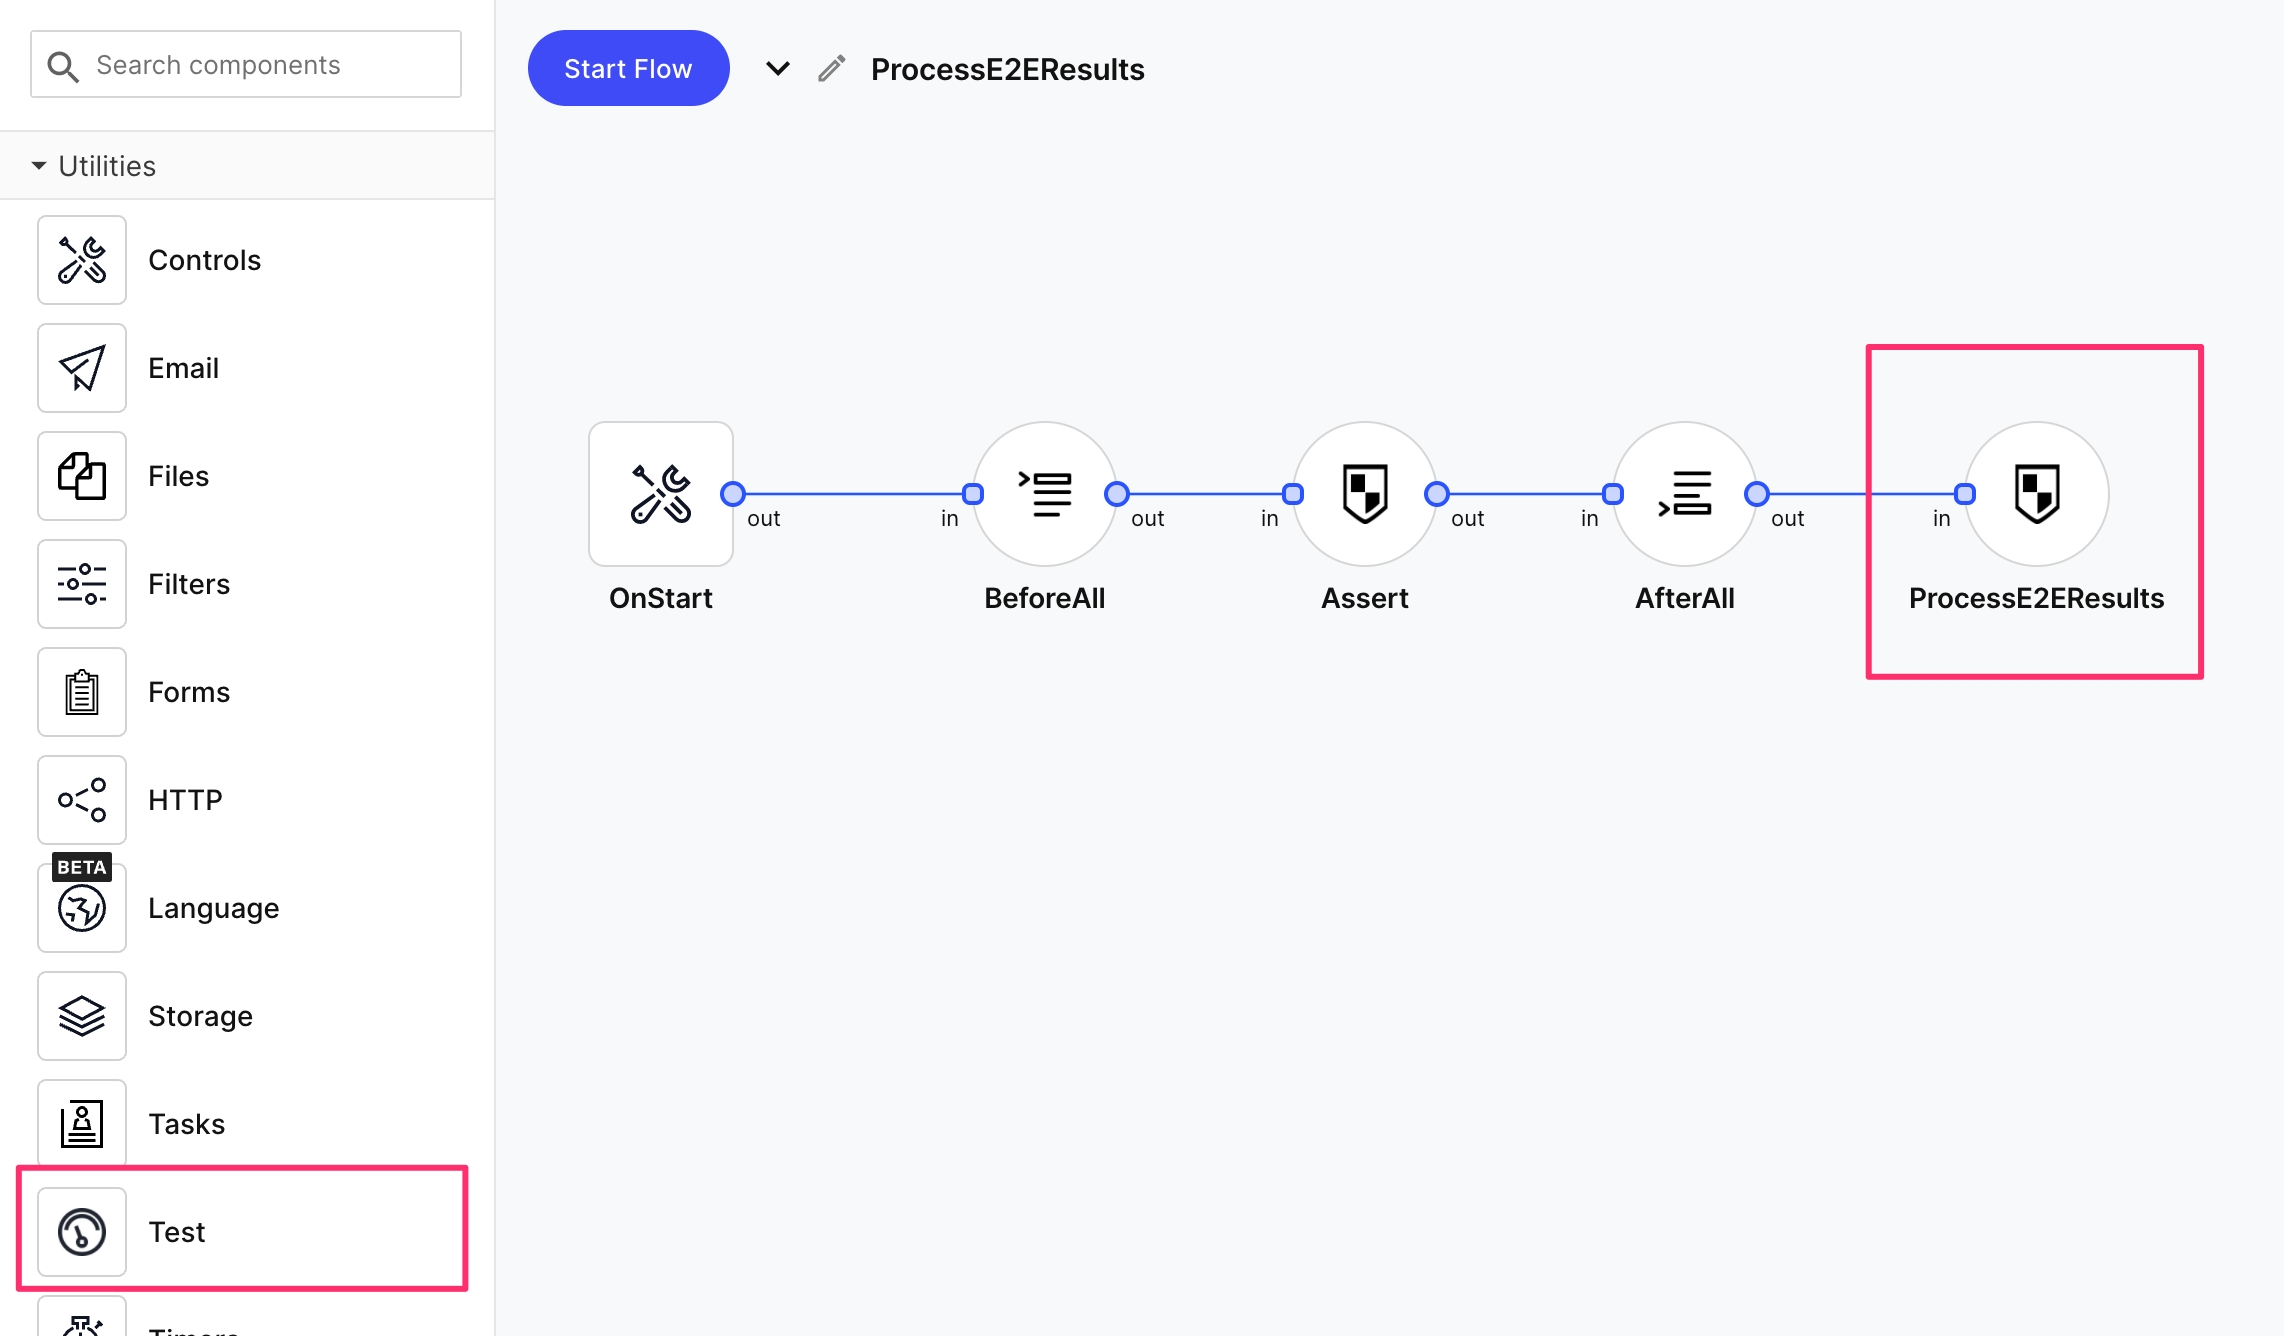Screen dimensions: 2284x1336
Task: Open the dropdown chevron beside Start Flow
Action: [777, 69]
